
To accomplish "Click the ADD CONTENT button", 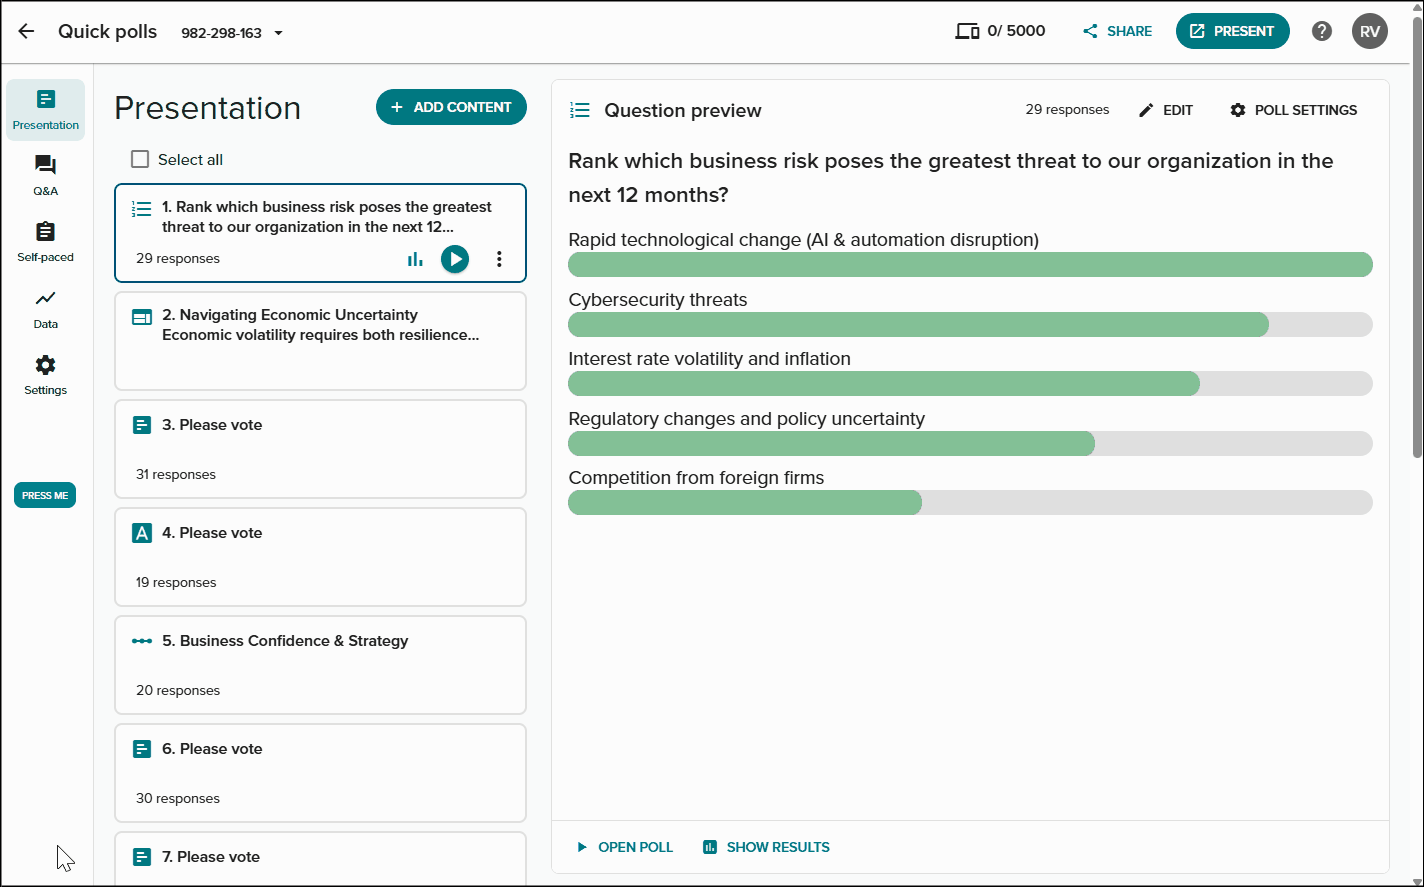I will [451, 107].
